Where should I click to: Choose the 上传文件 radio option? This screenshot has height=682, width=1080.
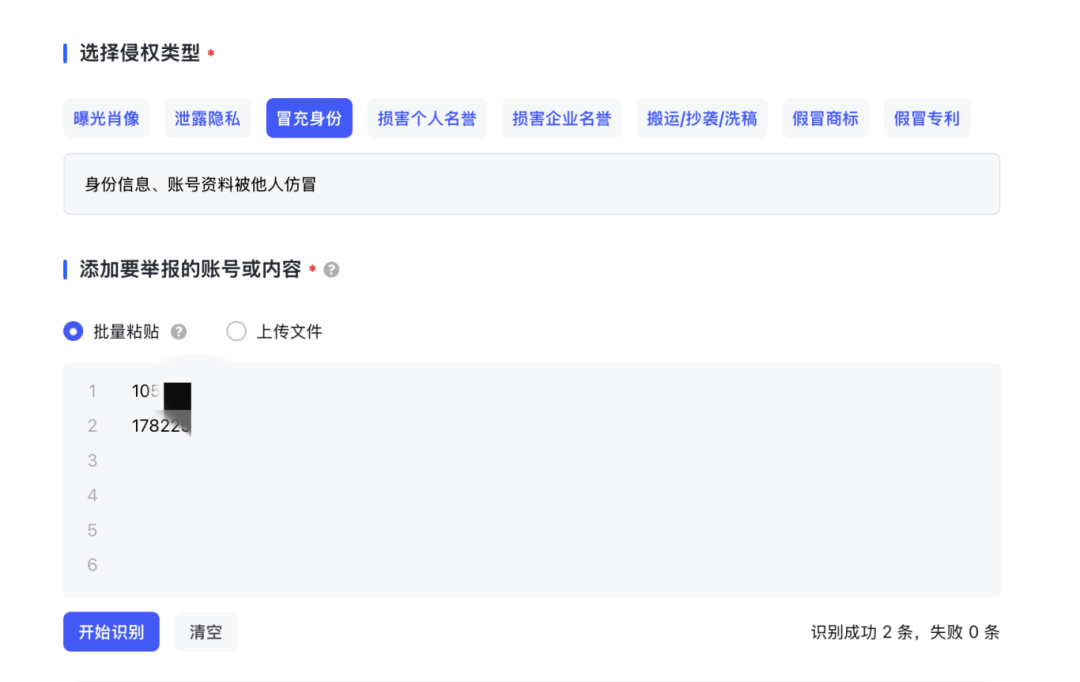(x=236, y=332)
